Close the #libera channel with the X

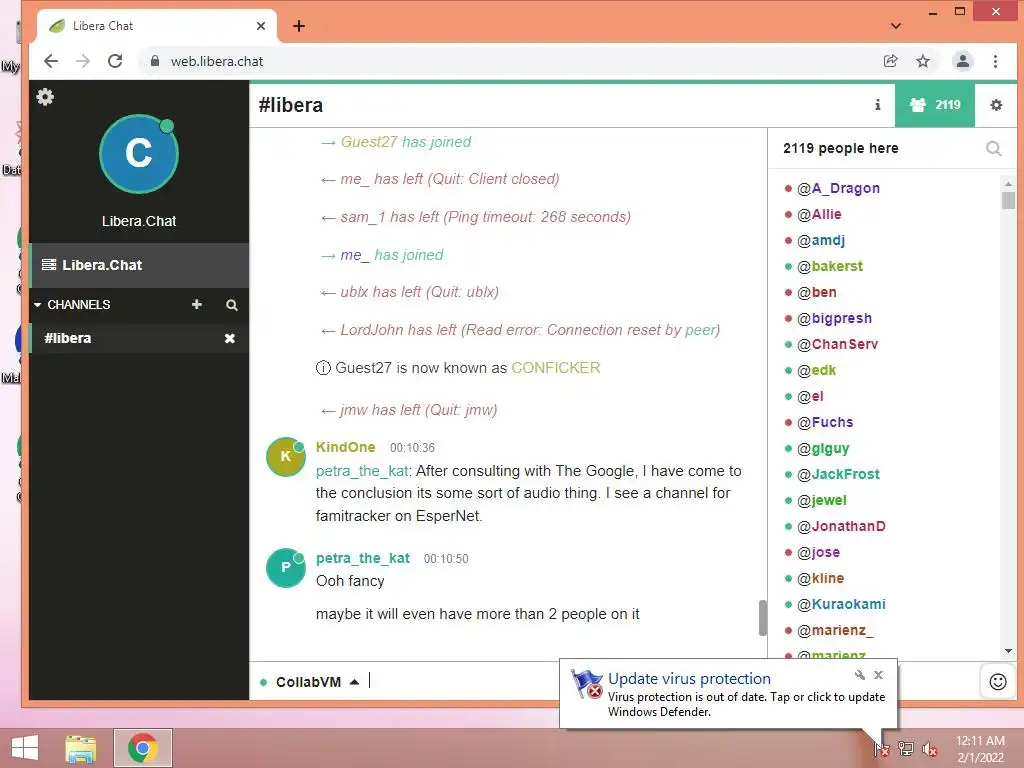[230, 338]
